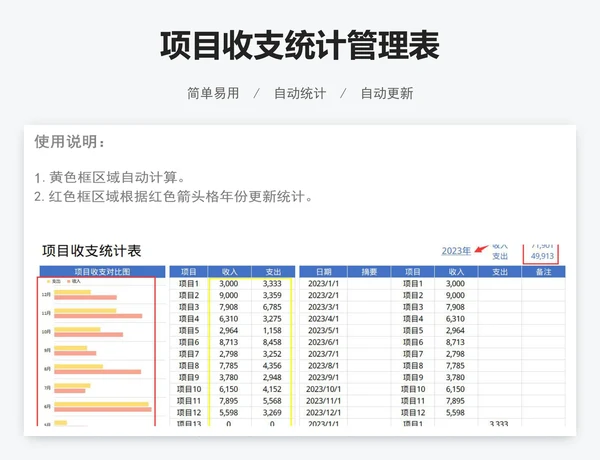Click the date cell 2023/5/1
This screenshot has width=600, height=460.
[323, 331]
